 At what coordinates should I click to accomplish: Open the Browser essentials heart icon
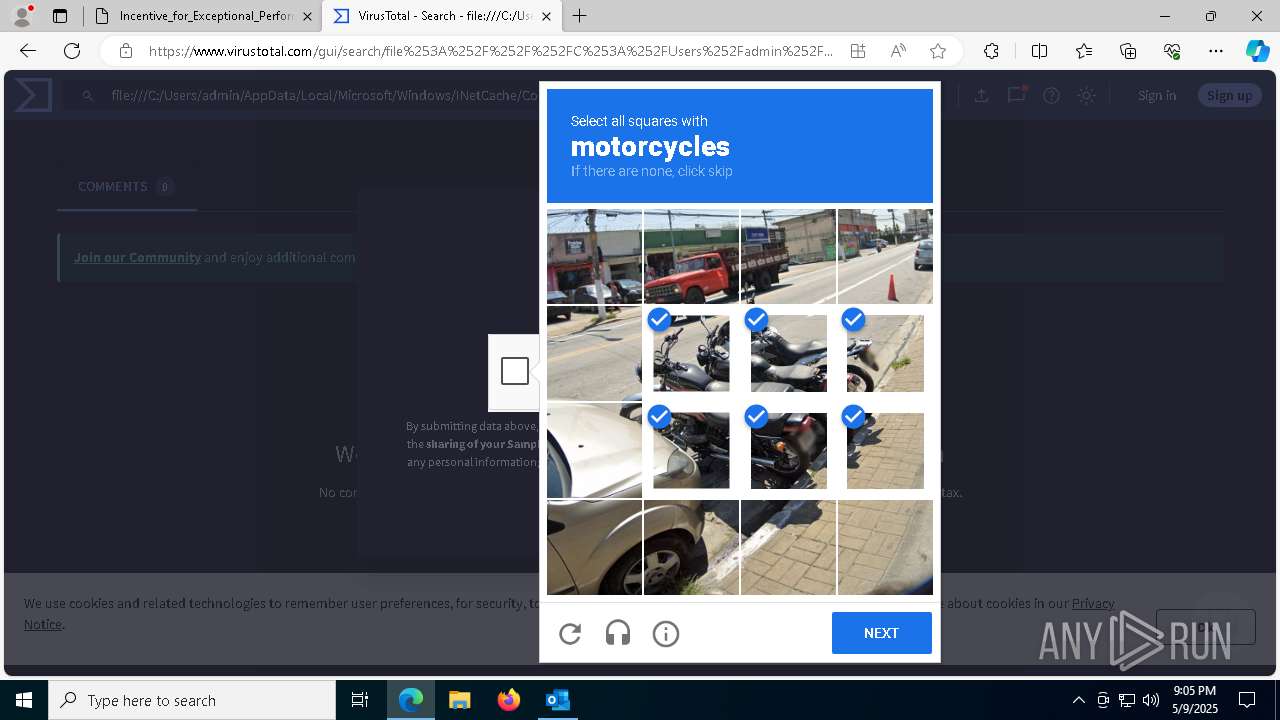(1172, 51)
